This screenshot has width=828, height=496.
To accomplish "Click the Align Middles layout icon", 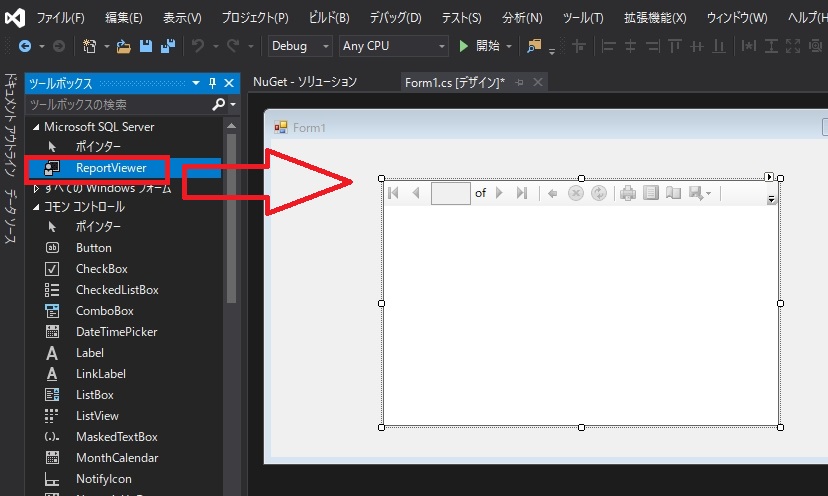I will pyautogui.click(x=697, y=46).
